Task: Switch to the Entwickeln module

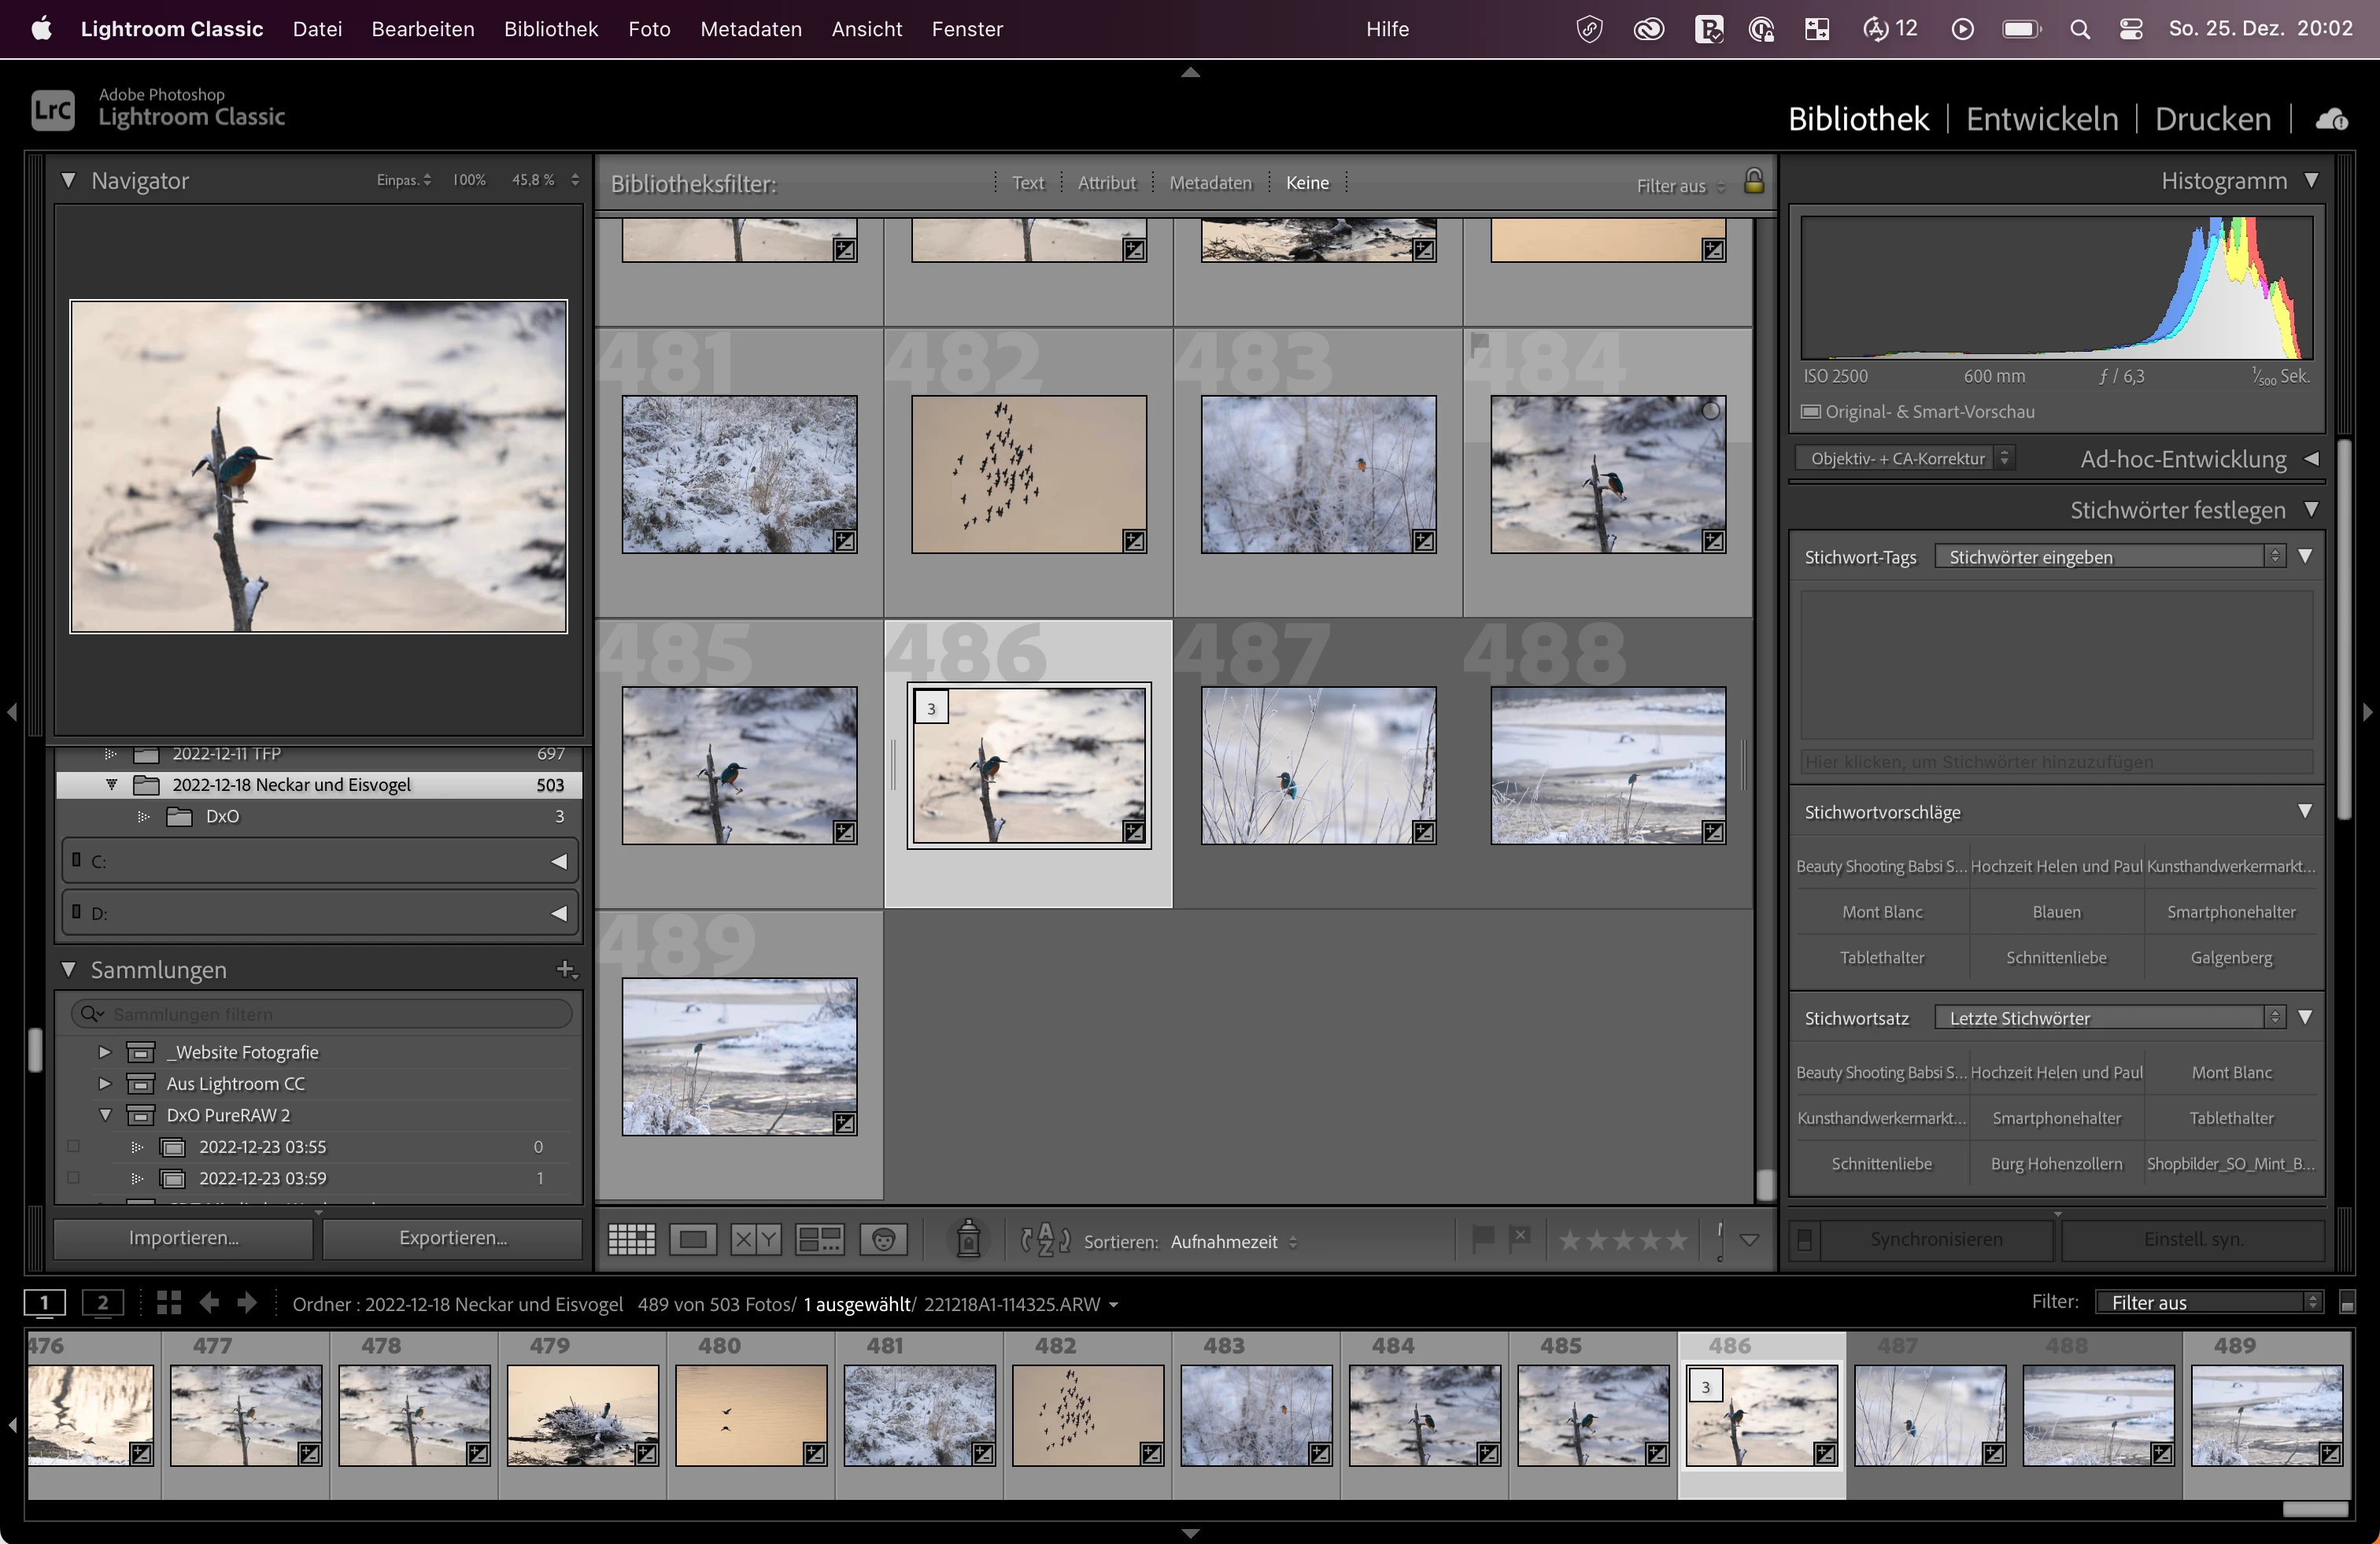Action: pyautogui.click(x=2041, y=119)
